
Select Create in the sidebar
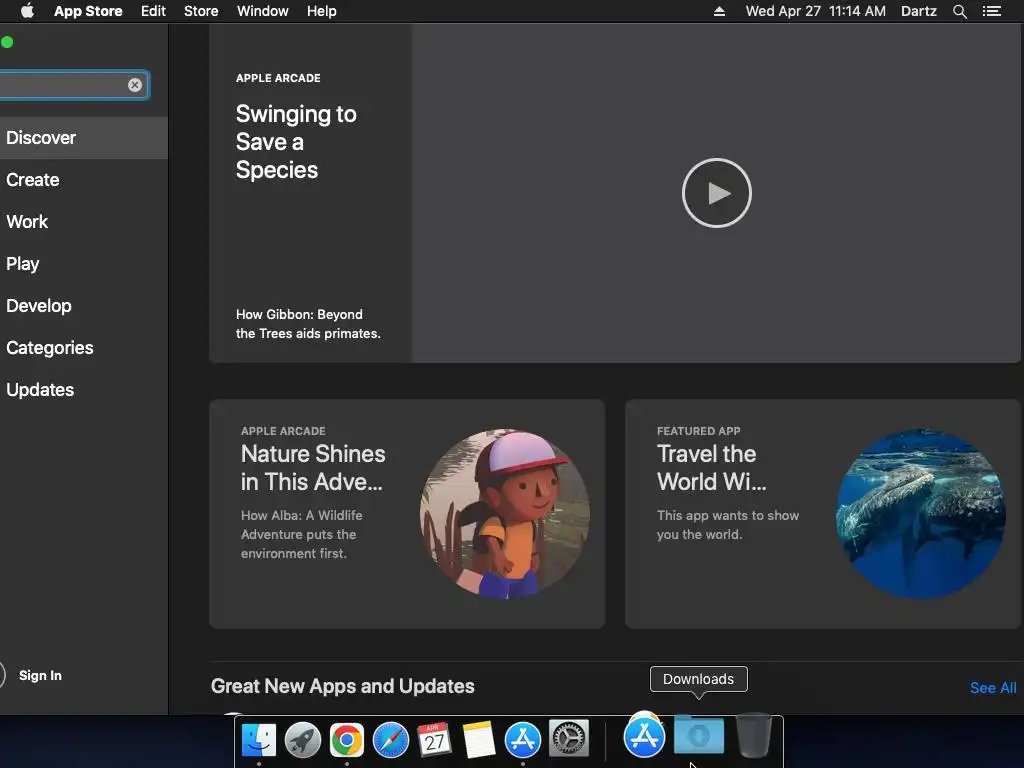click(84, 180)
